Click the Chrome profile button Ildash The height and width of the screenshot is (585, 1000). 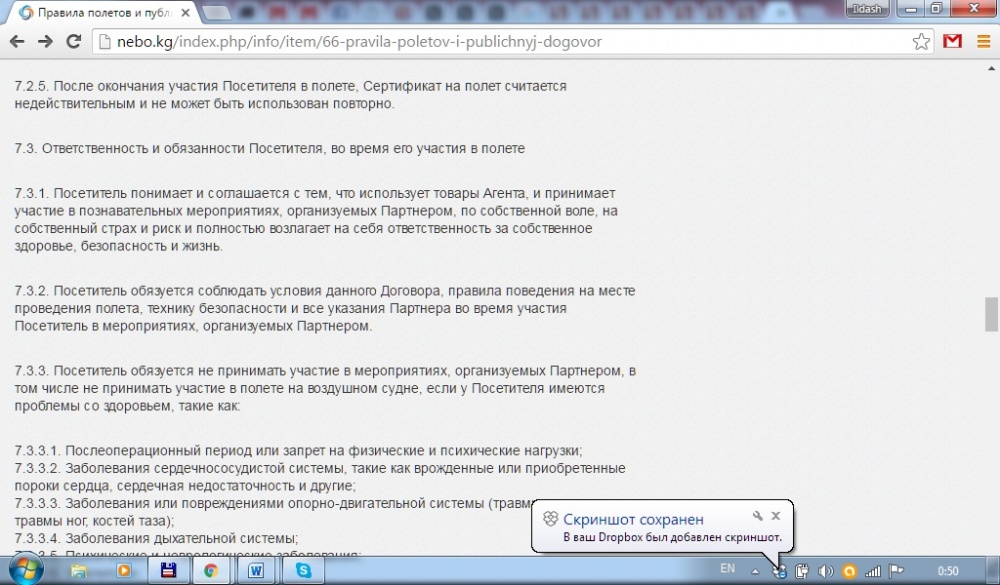[x=867, y=9]
